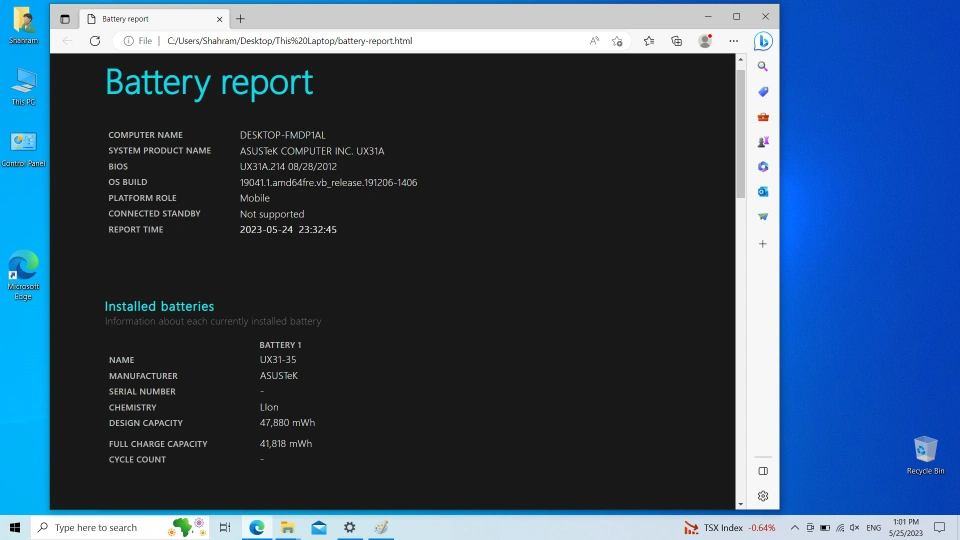This screenshot has height=540, width=960.
Task: Open sidebar Search tool
Action: tap(763, 66)
